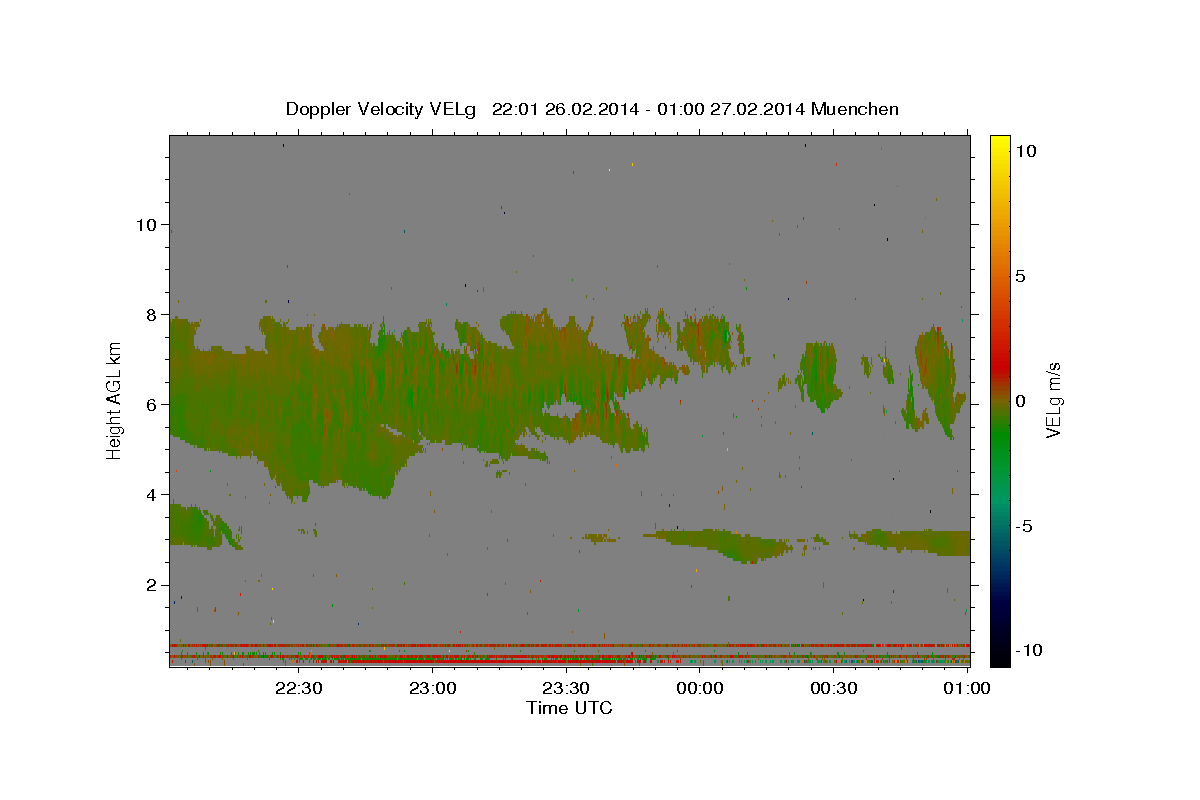Click the height axis label 2

tap(150, 585)
